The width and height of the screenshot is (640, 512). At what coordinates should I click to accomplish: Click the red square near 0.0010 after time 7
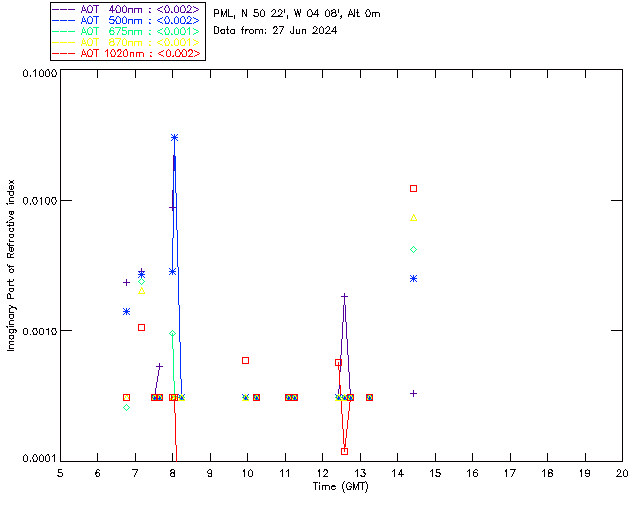pos(142,327)
